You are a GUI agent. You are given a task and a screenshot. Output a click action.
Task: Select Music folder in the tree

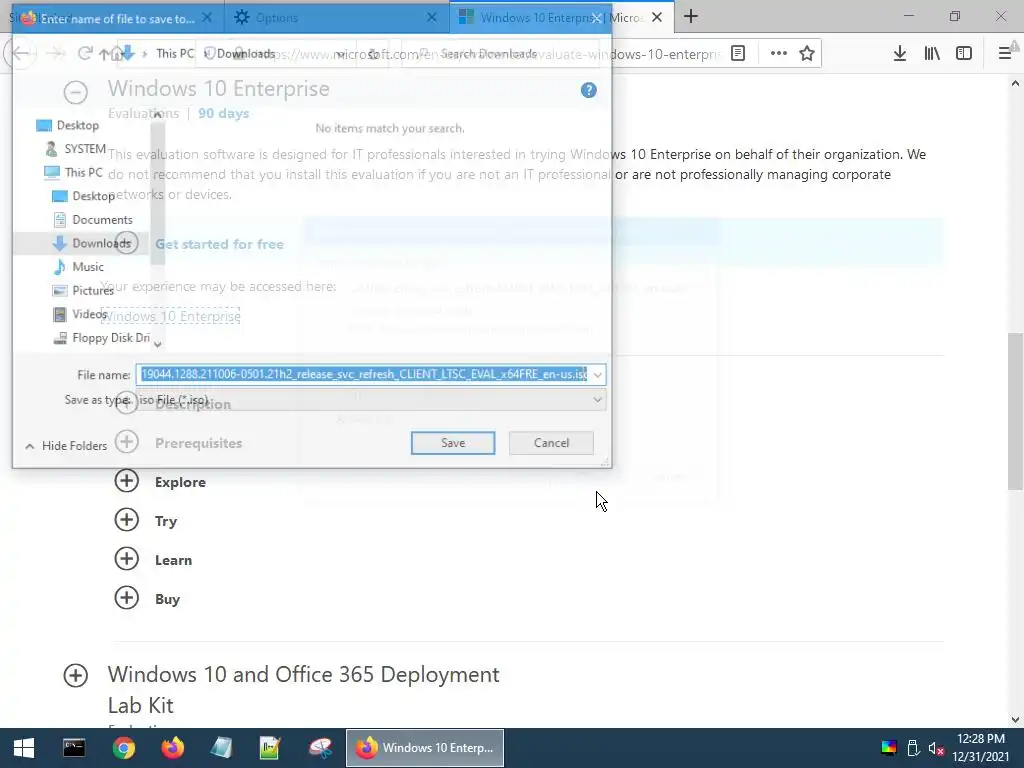(78, 266)
